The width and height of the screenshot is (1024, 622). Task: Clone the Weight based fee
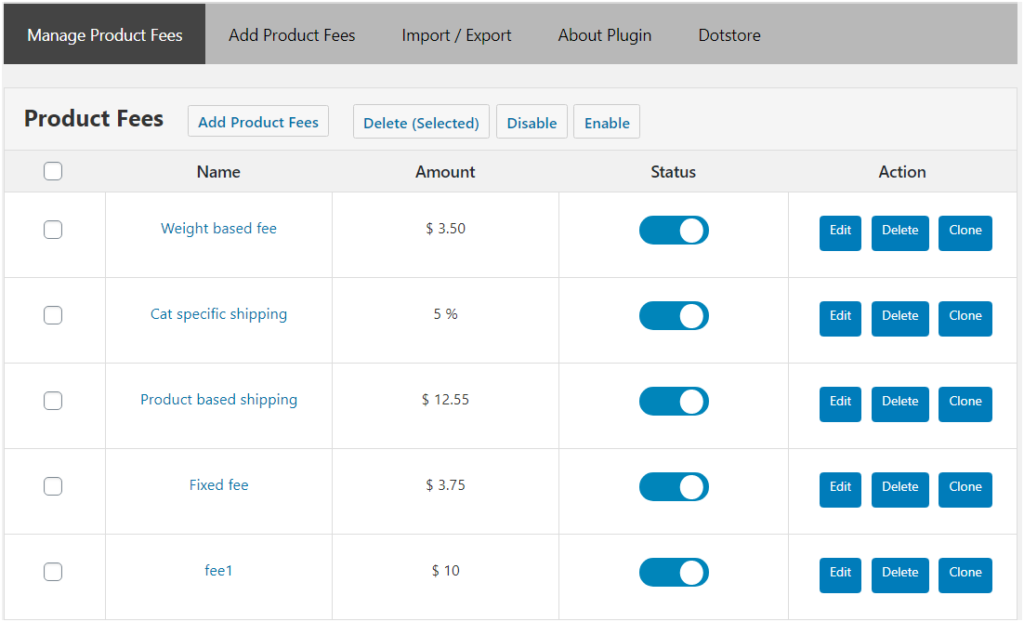tap(964, 232)
